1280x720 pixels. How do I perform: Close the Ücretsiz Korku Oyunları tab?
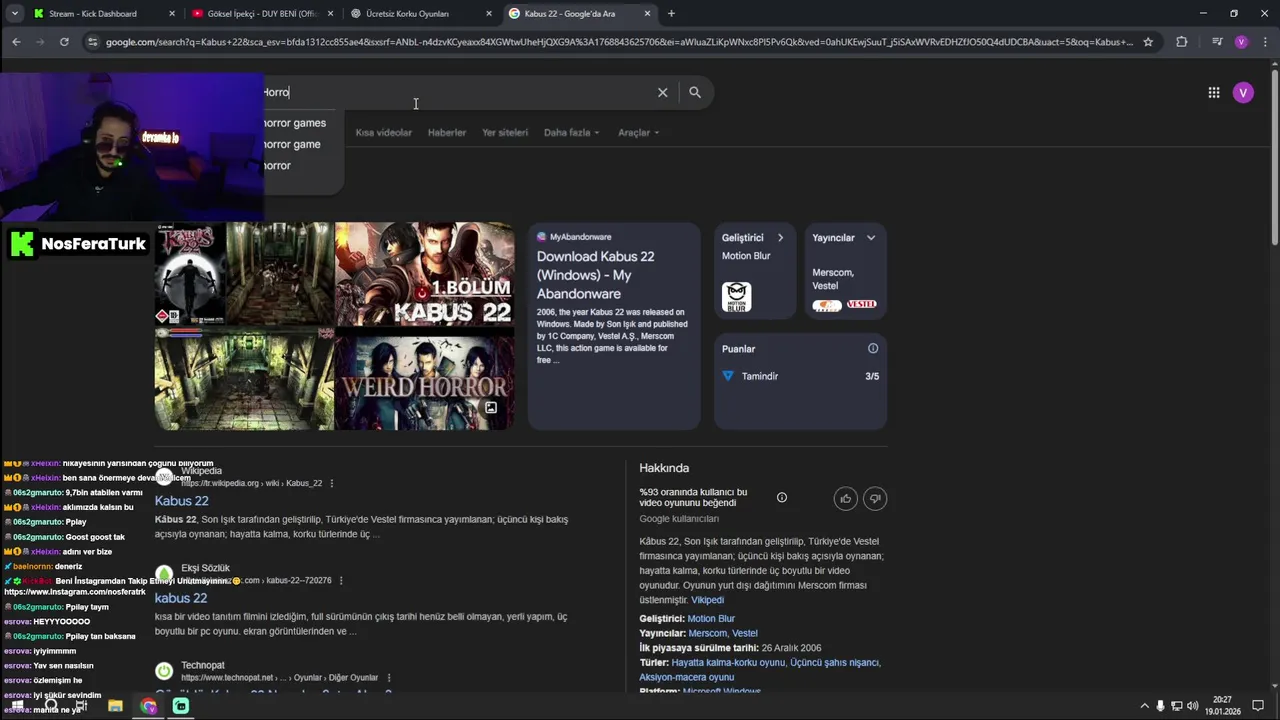click(489, 14)
